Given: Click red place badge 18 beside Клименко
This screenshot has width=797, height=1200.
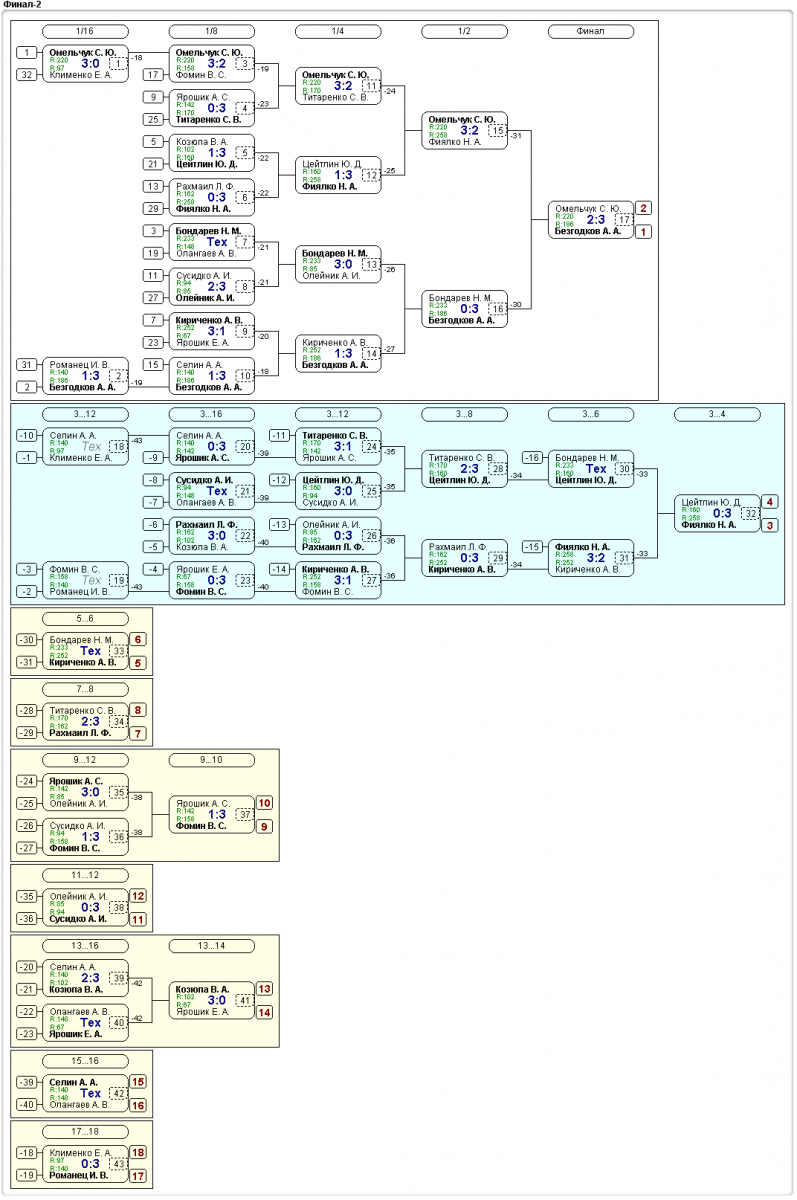Looking at the screenshot, I should (x=139, y=1152).
